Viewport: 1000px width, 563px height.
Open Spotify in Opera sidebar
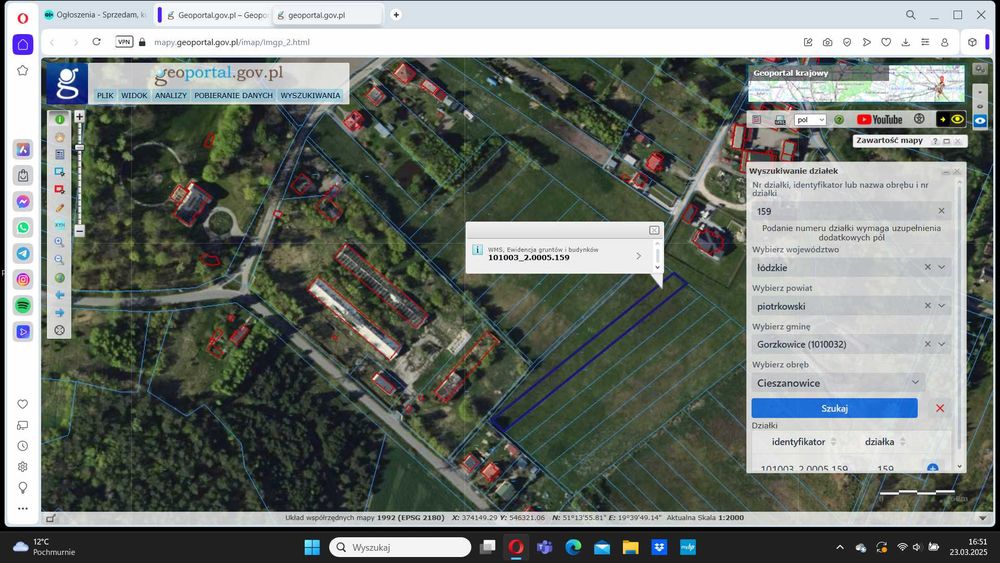tap(23, 305)
